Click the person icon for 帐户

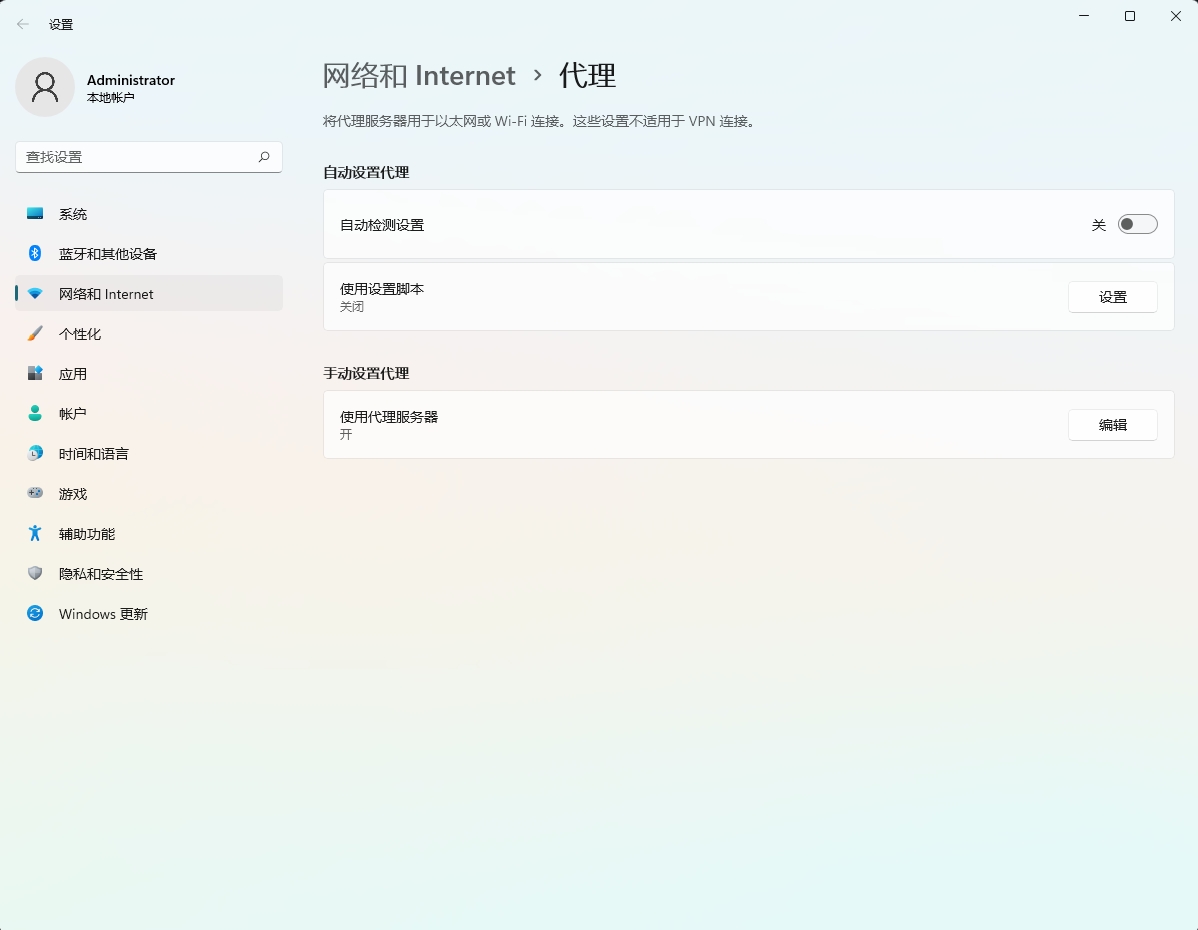point(35,413)
